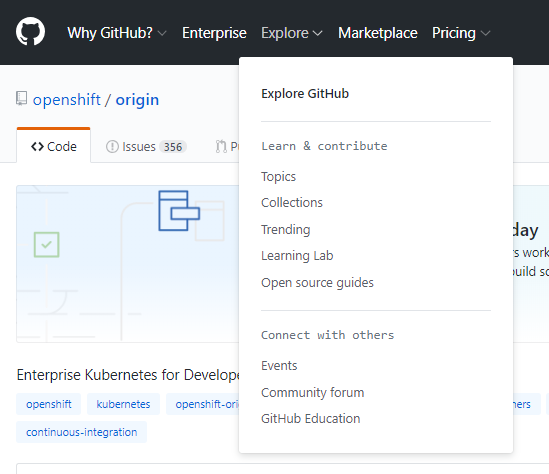Click the Learn & contribute section heading
The height and width of the screenshot is (474, 549).
(324, 146)
